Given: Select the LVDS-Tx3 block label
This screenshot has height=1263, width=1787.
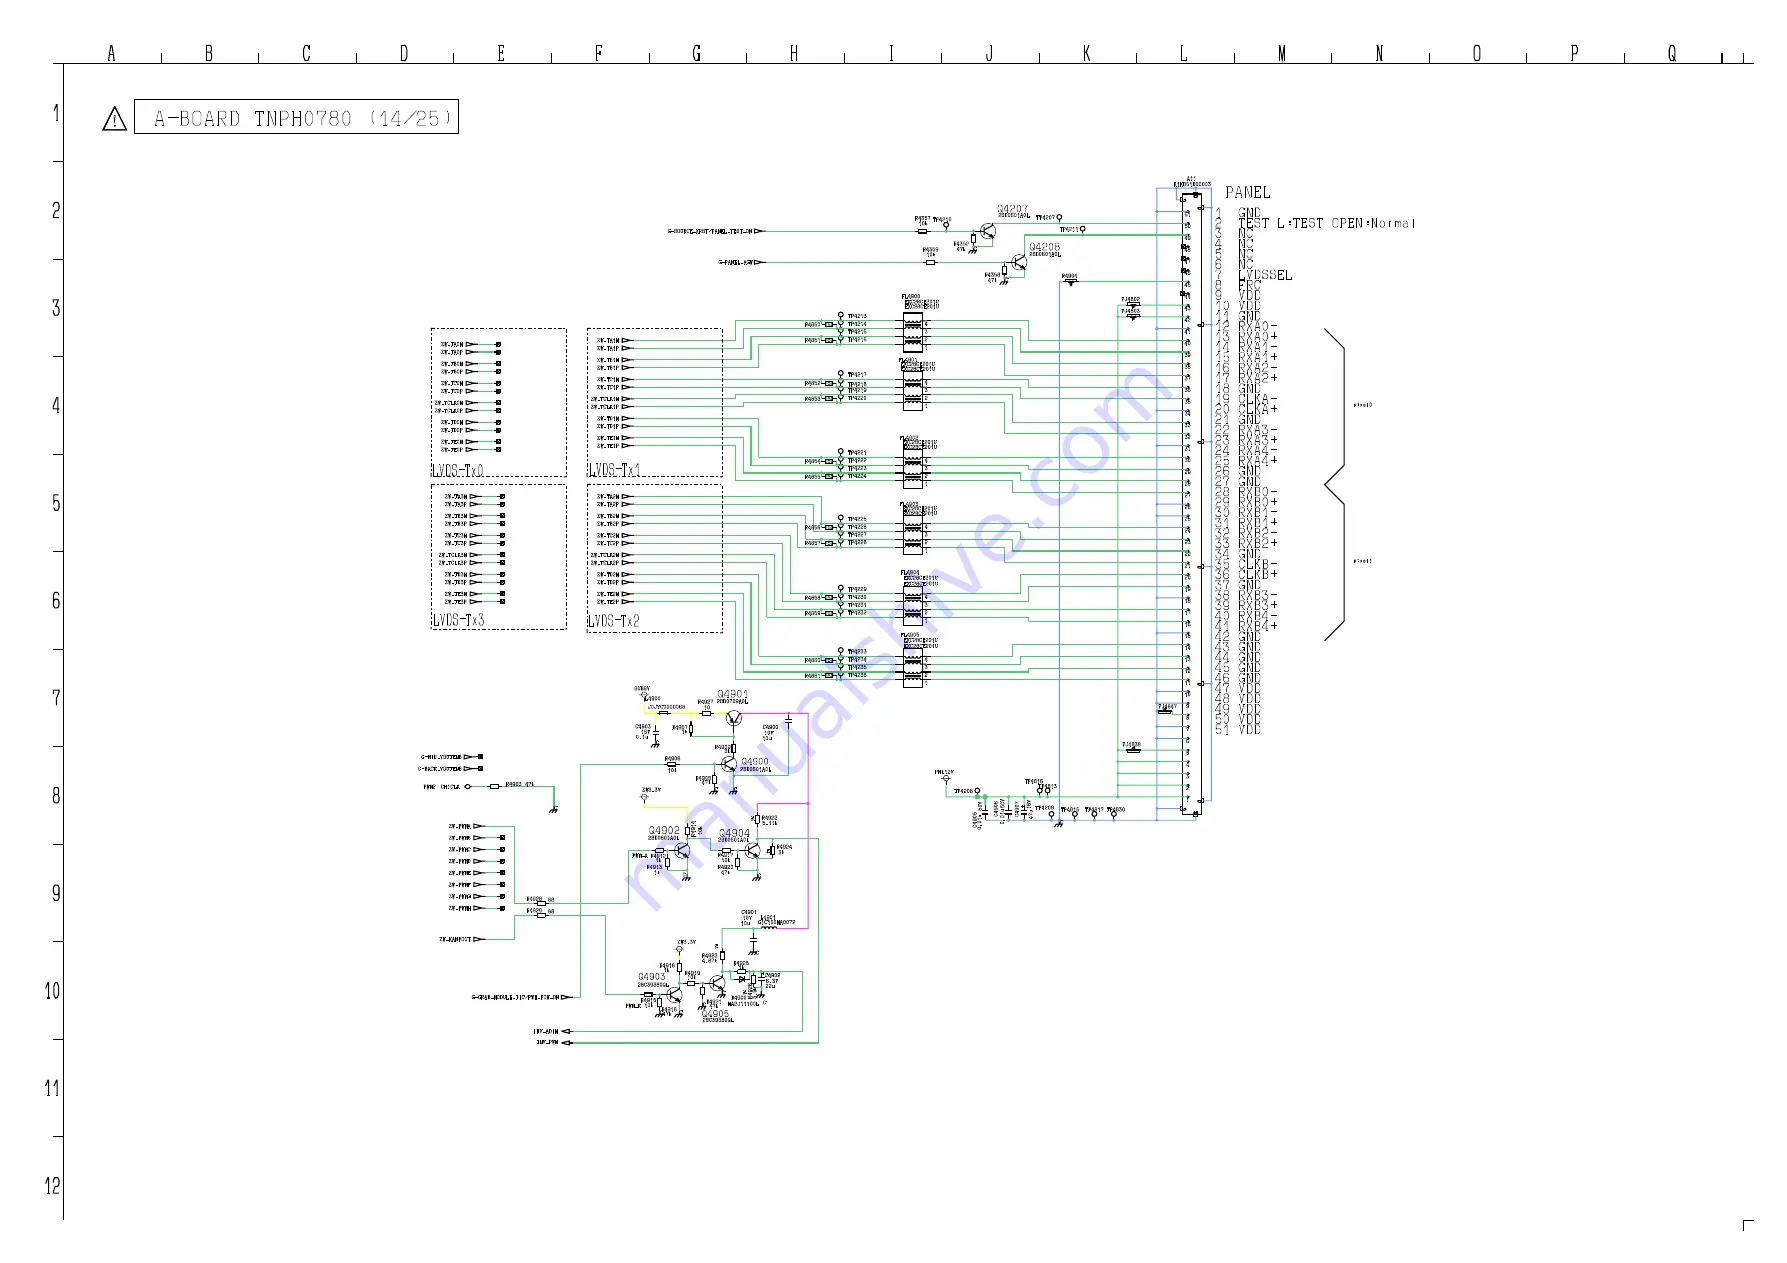Looking at the screenshot, I should 458,620.
